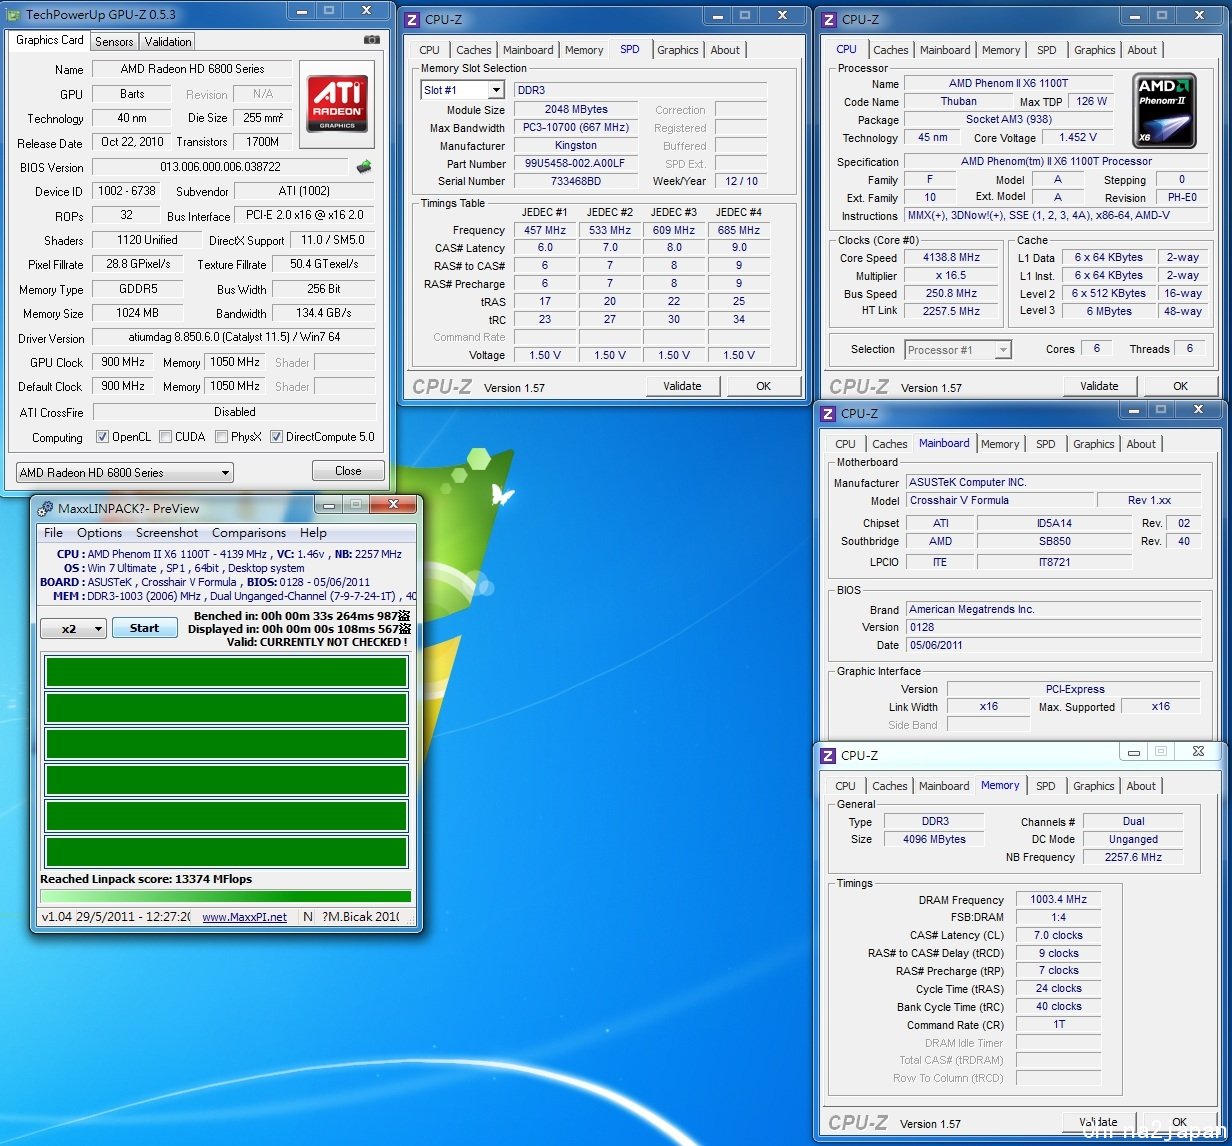Click the ATI Radeon Graphics logo
The width and height of the screenshot is (1232, 1146).
tap(337, 103)
